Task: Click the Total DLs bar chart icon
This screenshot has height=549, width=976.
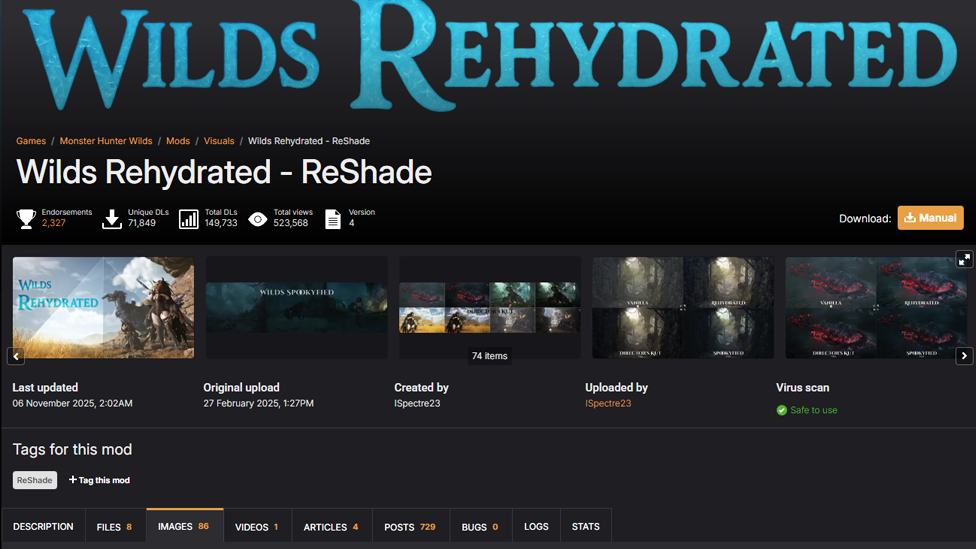Action: pos(189,218)
